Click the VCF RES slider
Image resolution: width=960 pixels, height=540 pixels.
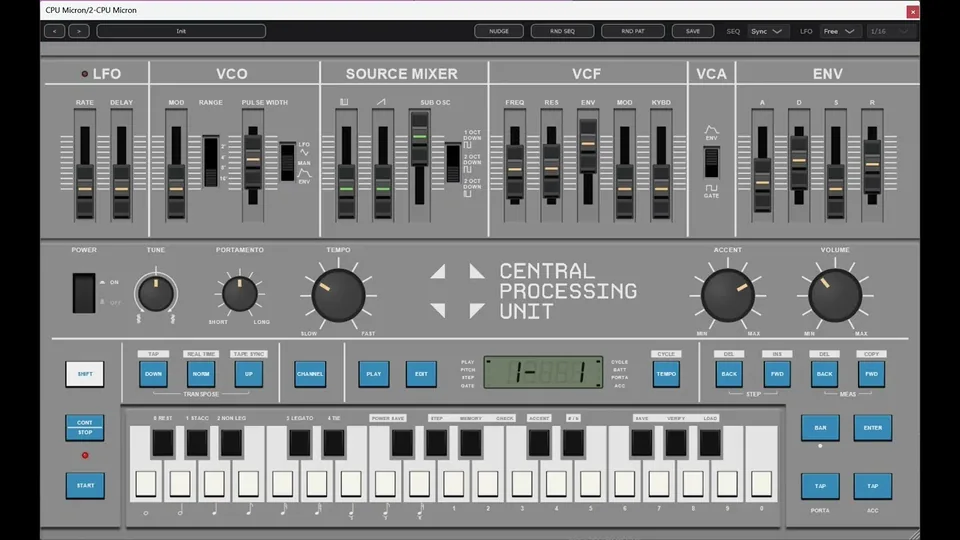tap(552, 169)
